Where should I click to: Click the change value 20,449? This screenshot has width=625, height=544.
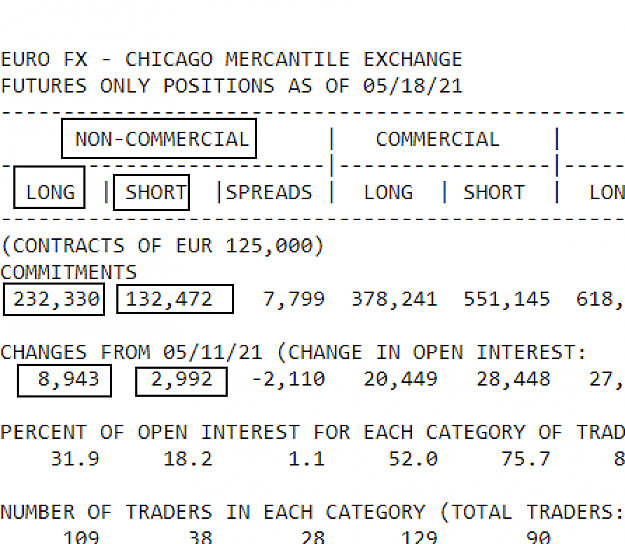[x=400, y=379]
